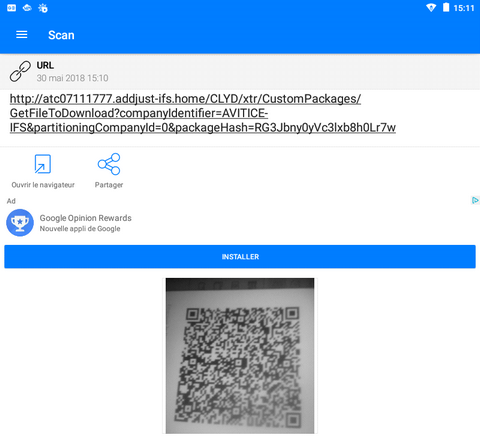Click the INSTALLER button
The image size is (480, 440).
(x=240, y=257)
